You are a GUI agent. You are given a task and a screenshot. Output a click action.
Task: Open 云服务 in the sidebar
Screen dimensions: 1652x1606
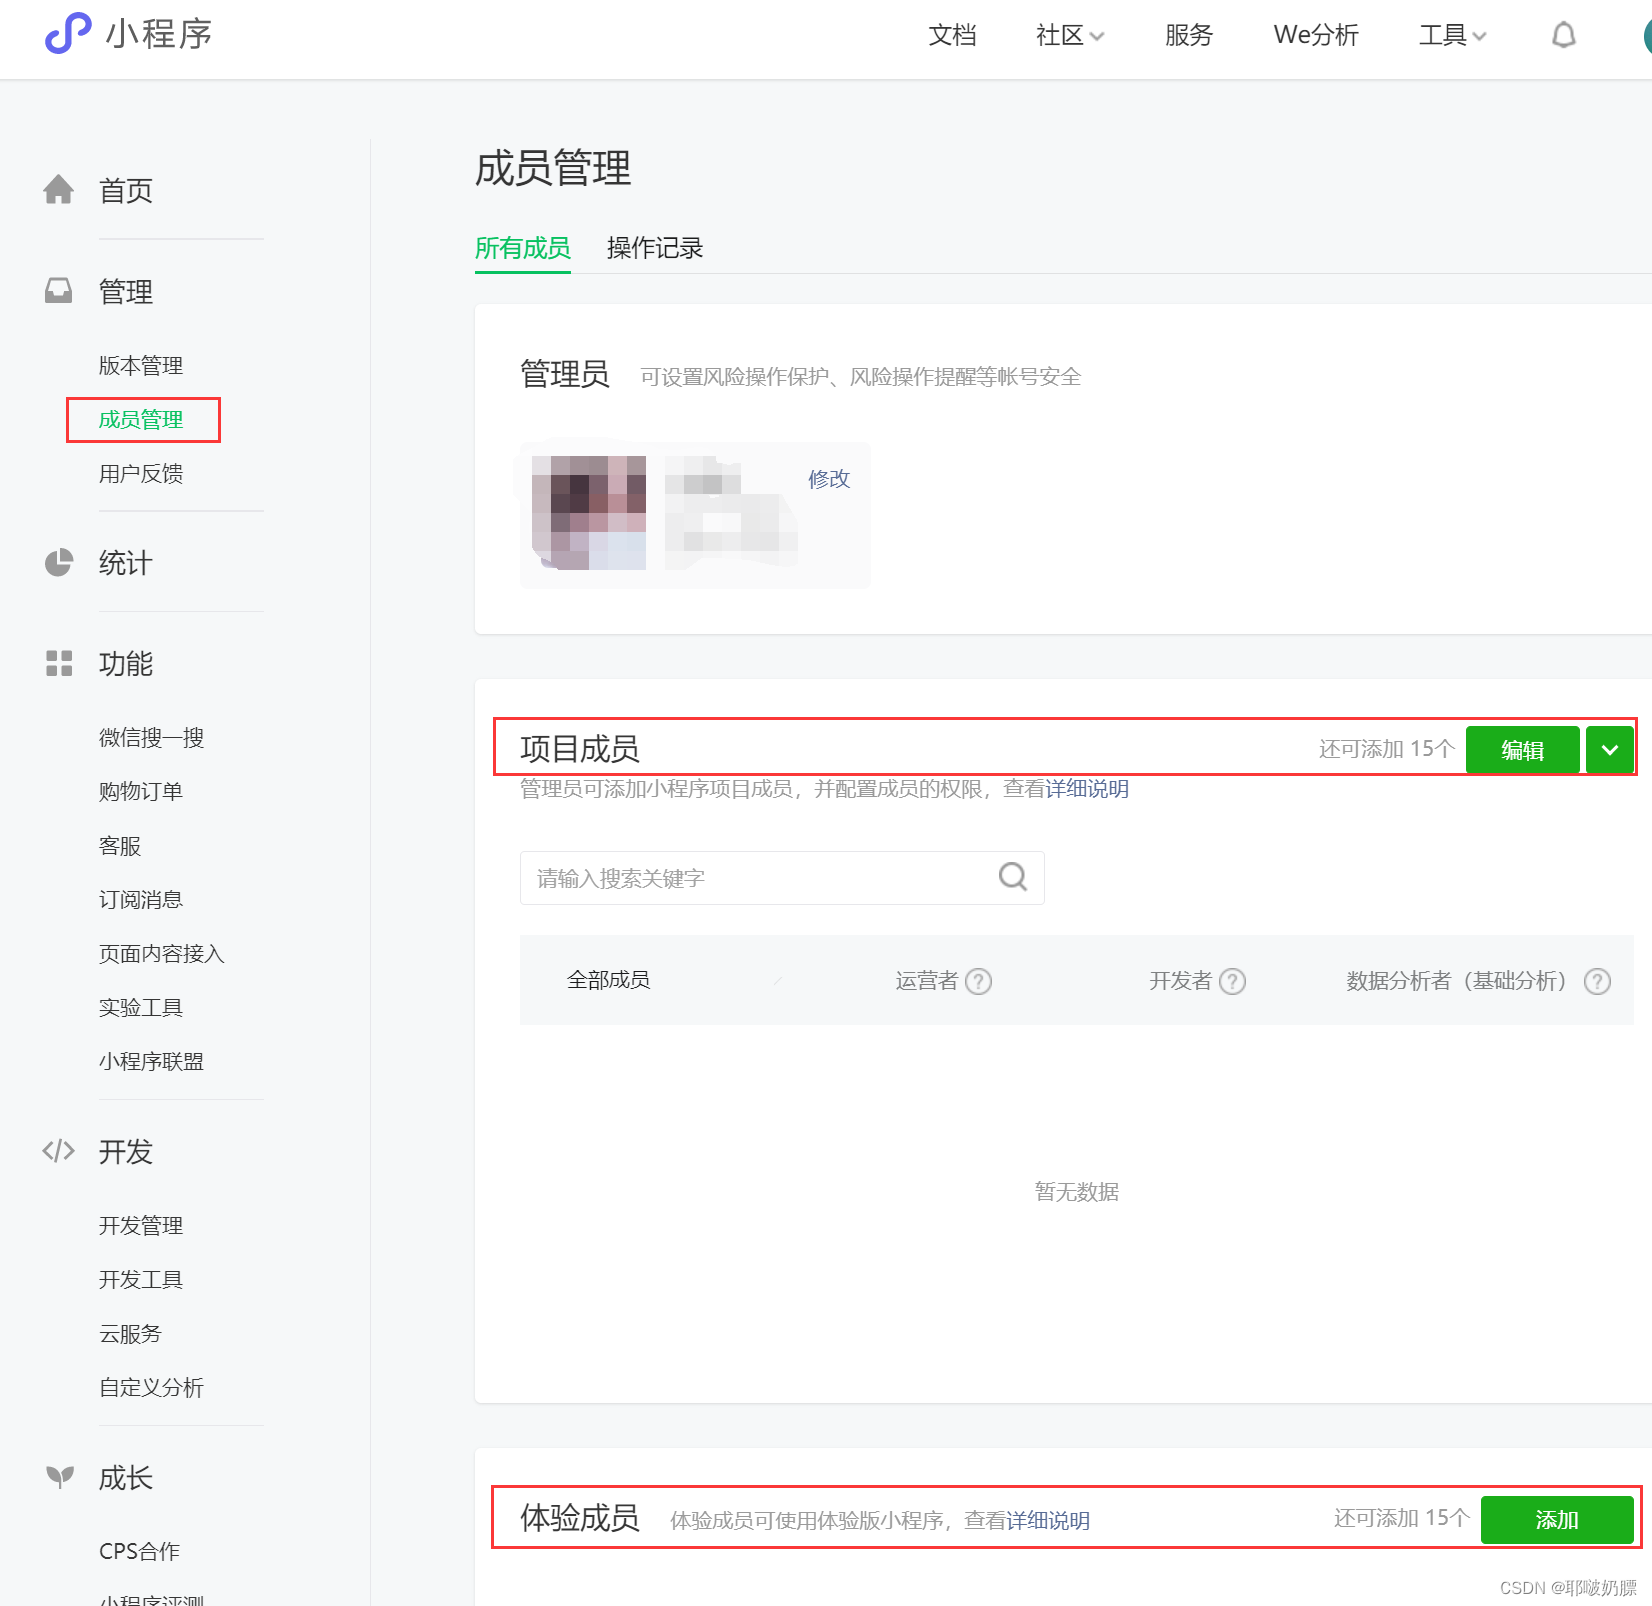tap(130, 1334)
